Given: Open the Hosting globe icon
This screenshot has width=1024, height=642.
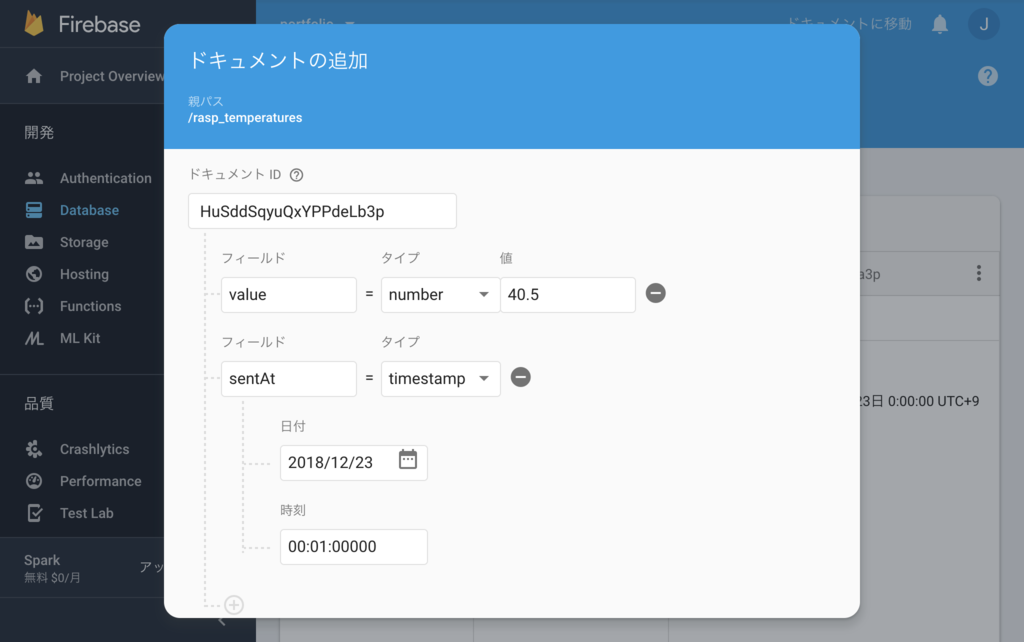Looking at the screenshot, I should tap(34, 274).
